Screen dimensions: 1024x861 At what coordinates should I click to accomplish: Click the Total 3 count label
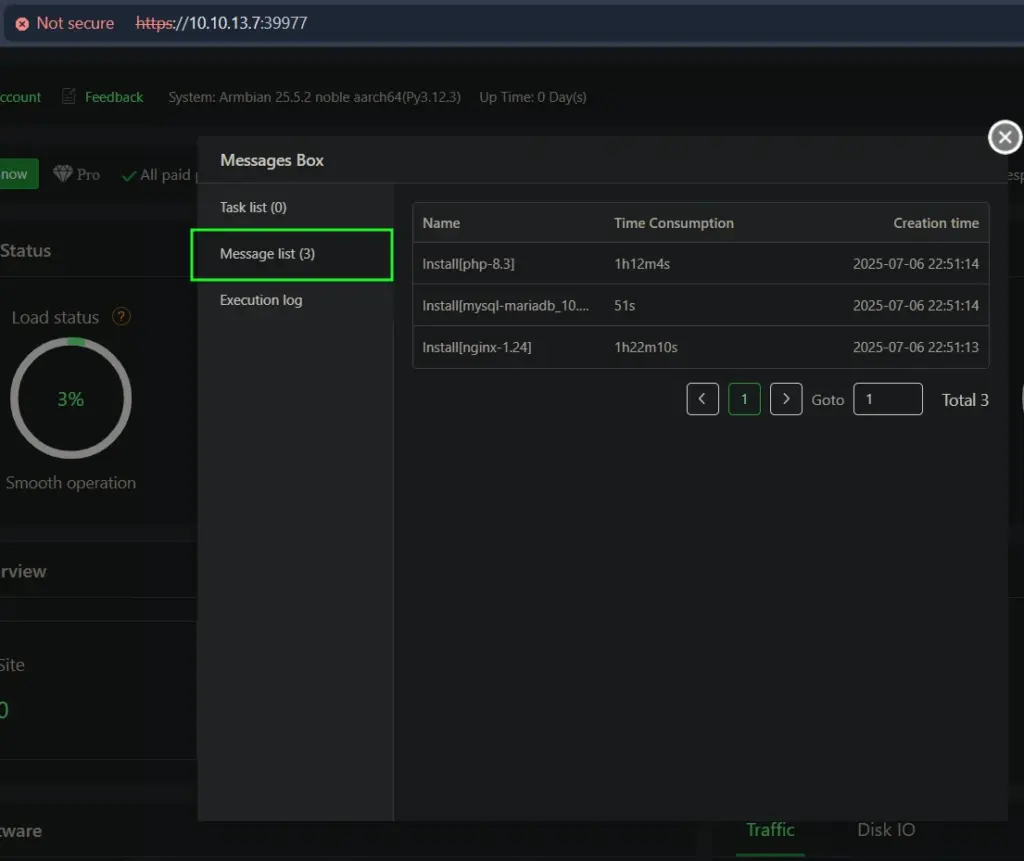965,400
